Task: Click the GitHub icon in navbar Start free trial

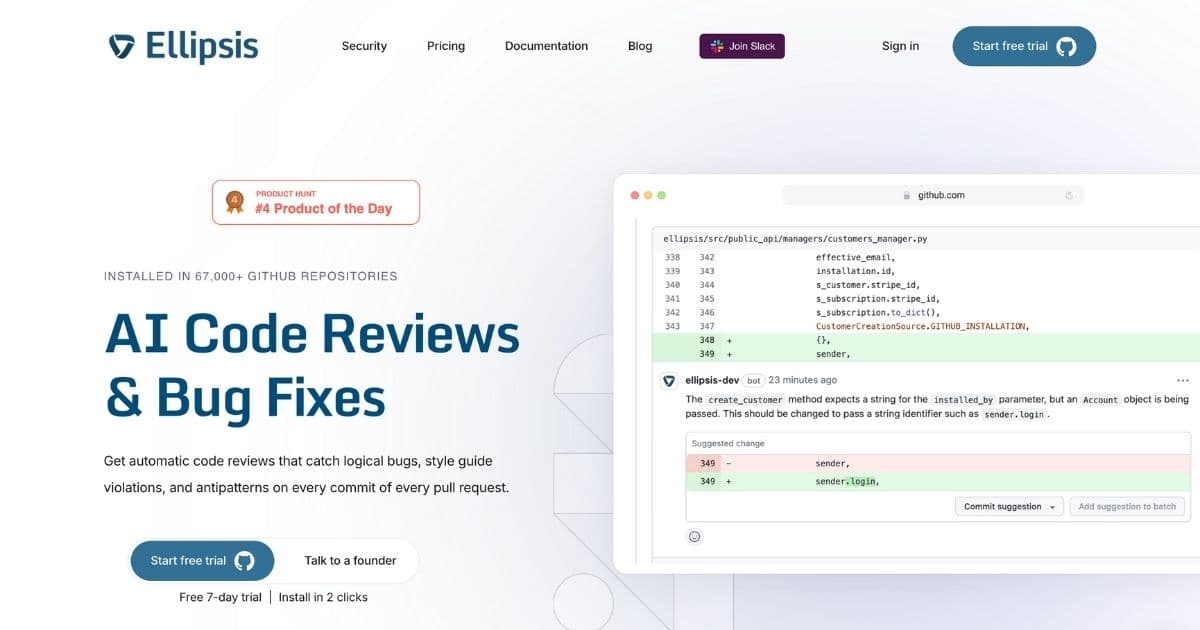Action: pos(1065,46)
